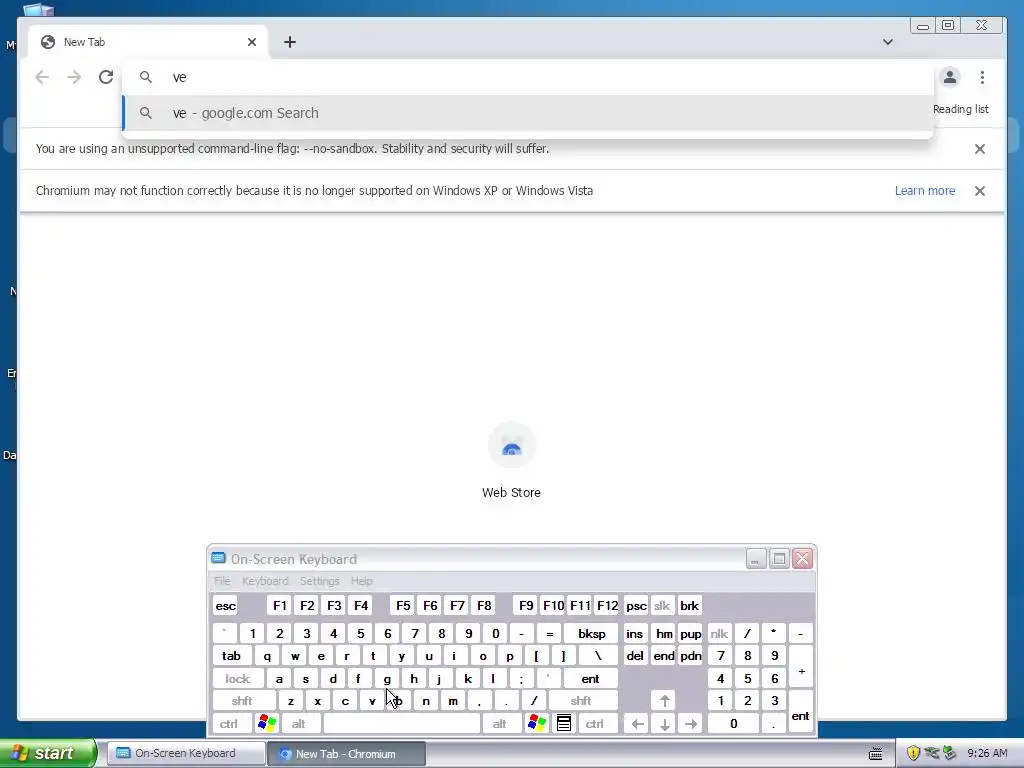This screenshot has height=768, width=1024.
Task: Click the del key
Action: coord(635,656)
